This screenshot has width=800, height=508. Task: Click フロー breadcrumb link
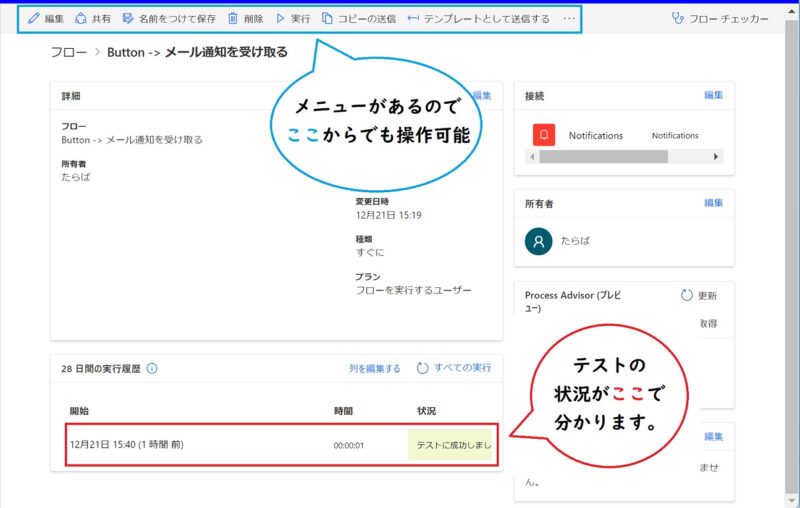[x=68, y=53]
